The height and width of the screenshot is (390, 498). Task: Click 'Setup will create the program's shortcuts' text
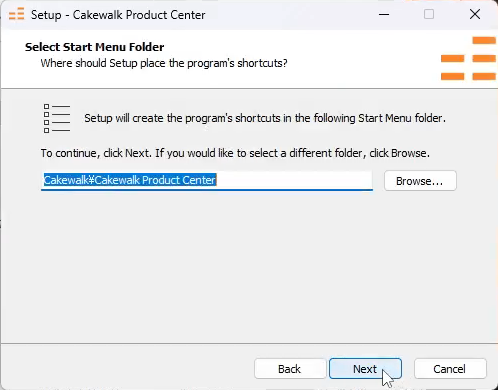point(265,118)
